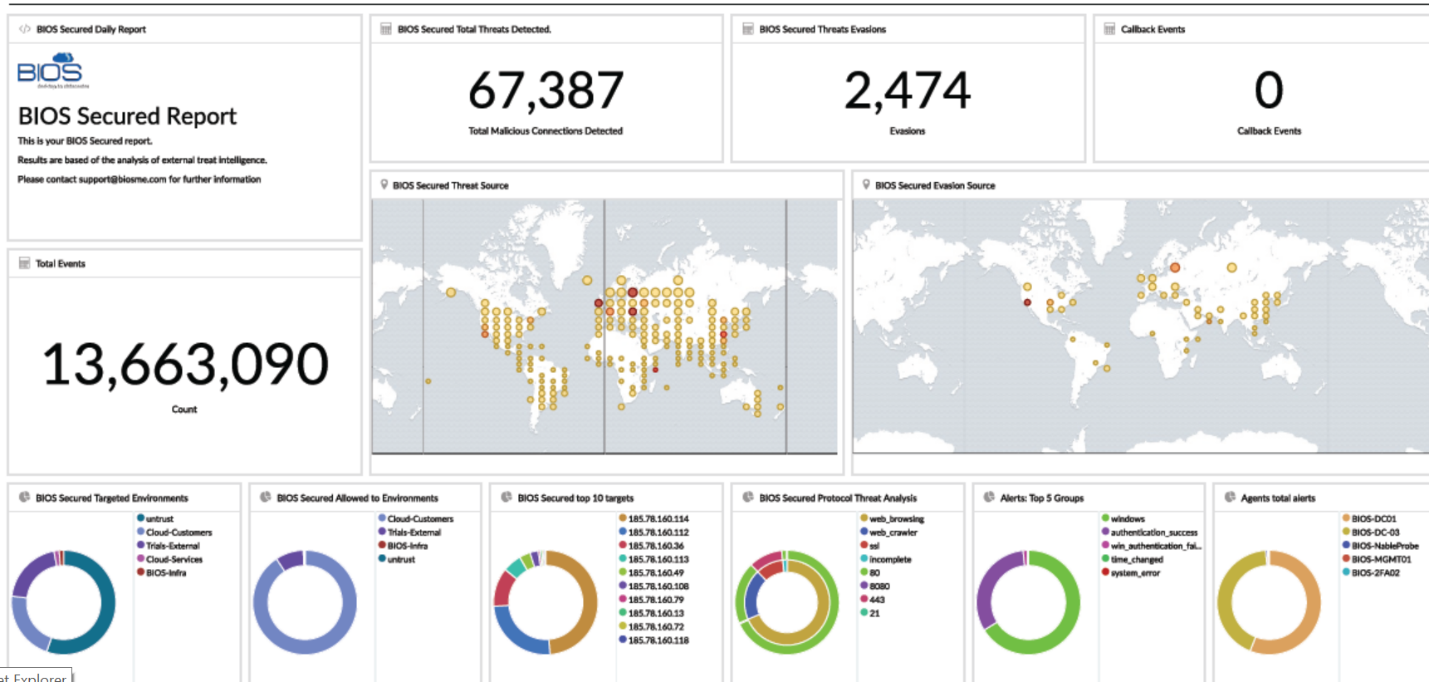Viewport: 1429px width, 682px height.
Task: Click the code icon beside BIOS Secured Daily Report
Action: click(25, 29)
